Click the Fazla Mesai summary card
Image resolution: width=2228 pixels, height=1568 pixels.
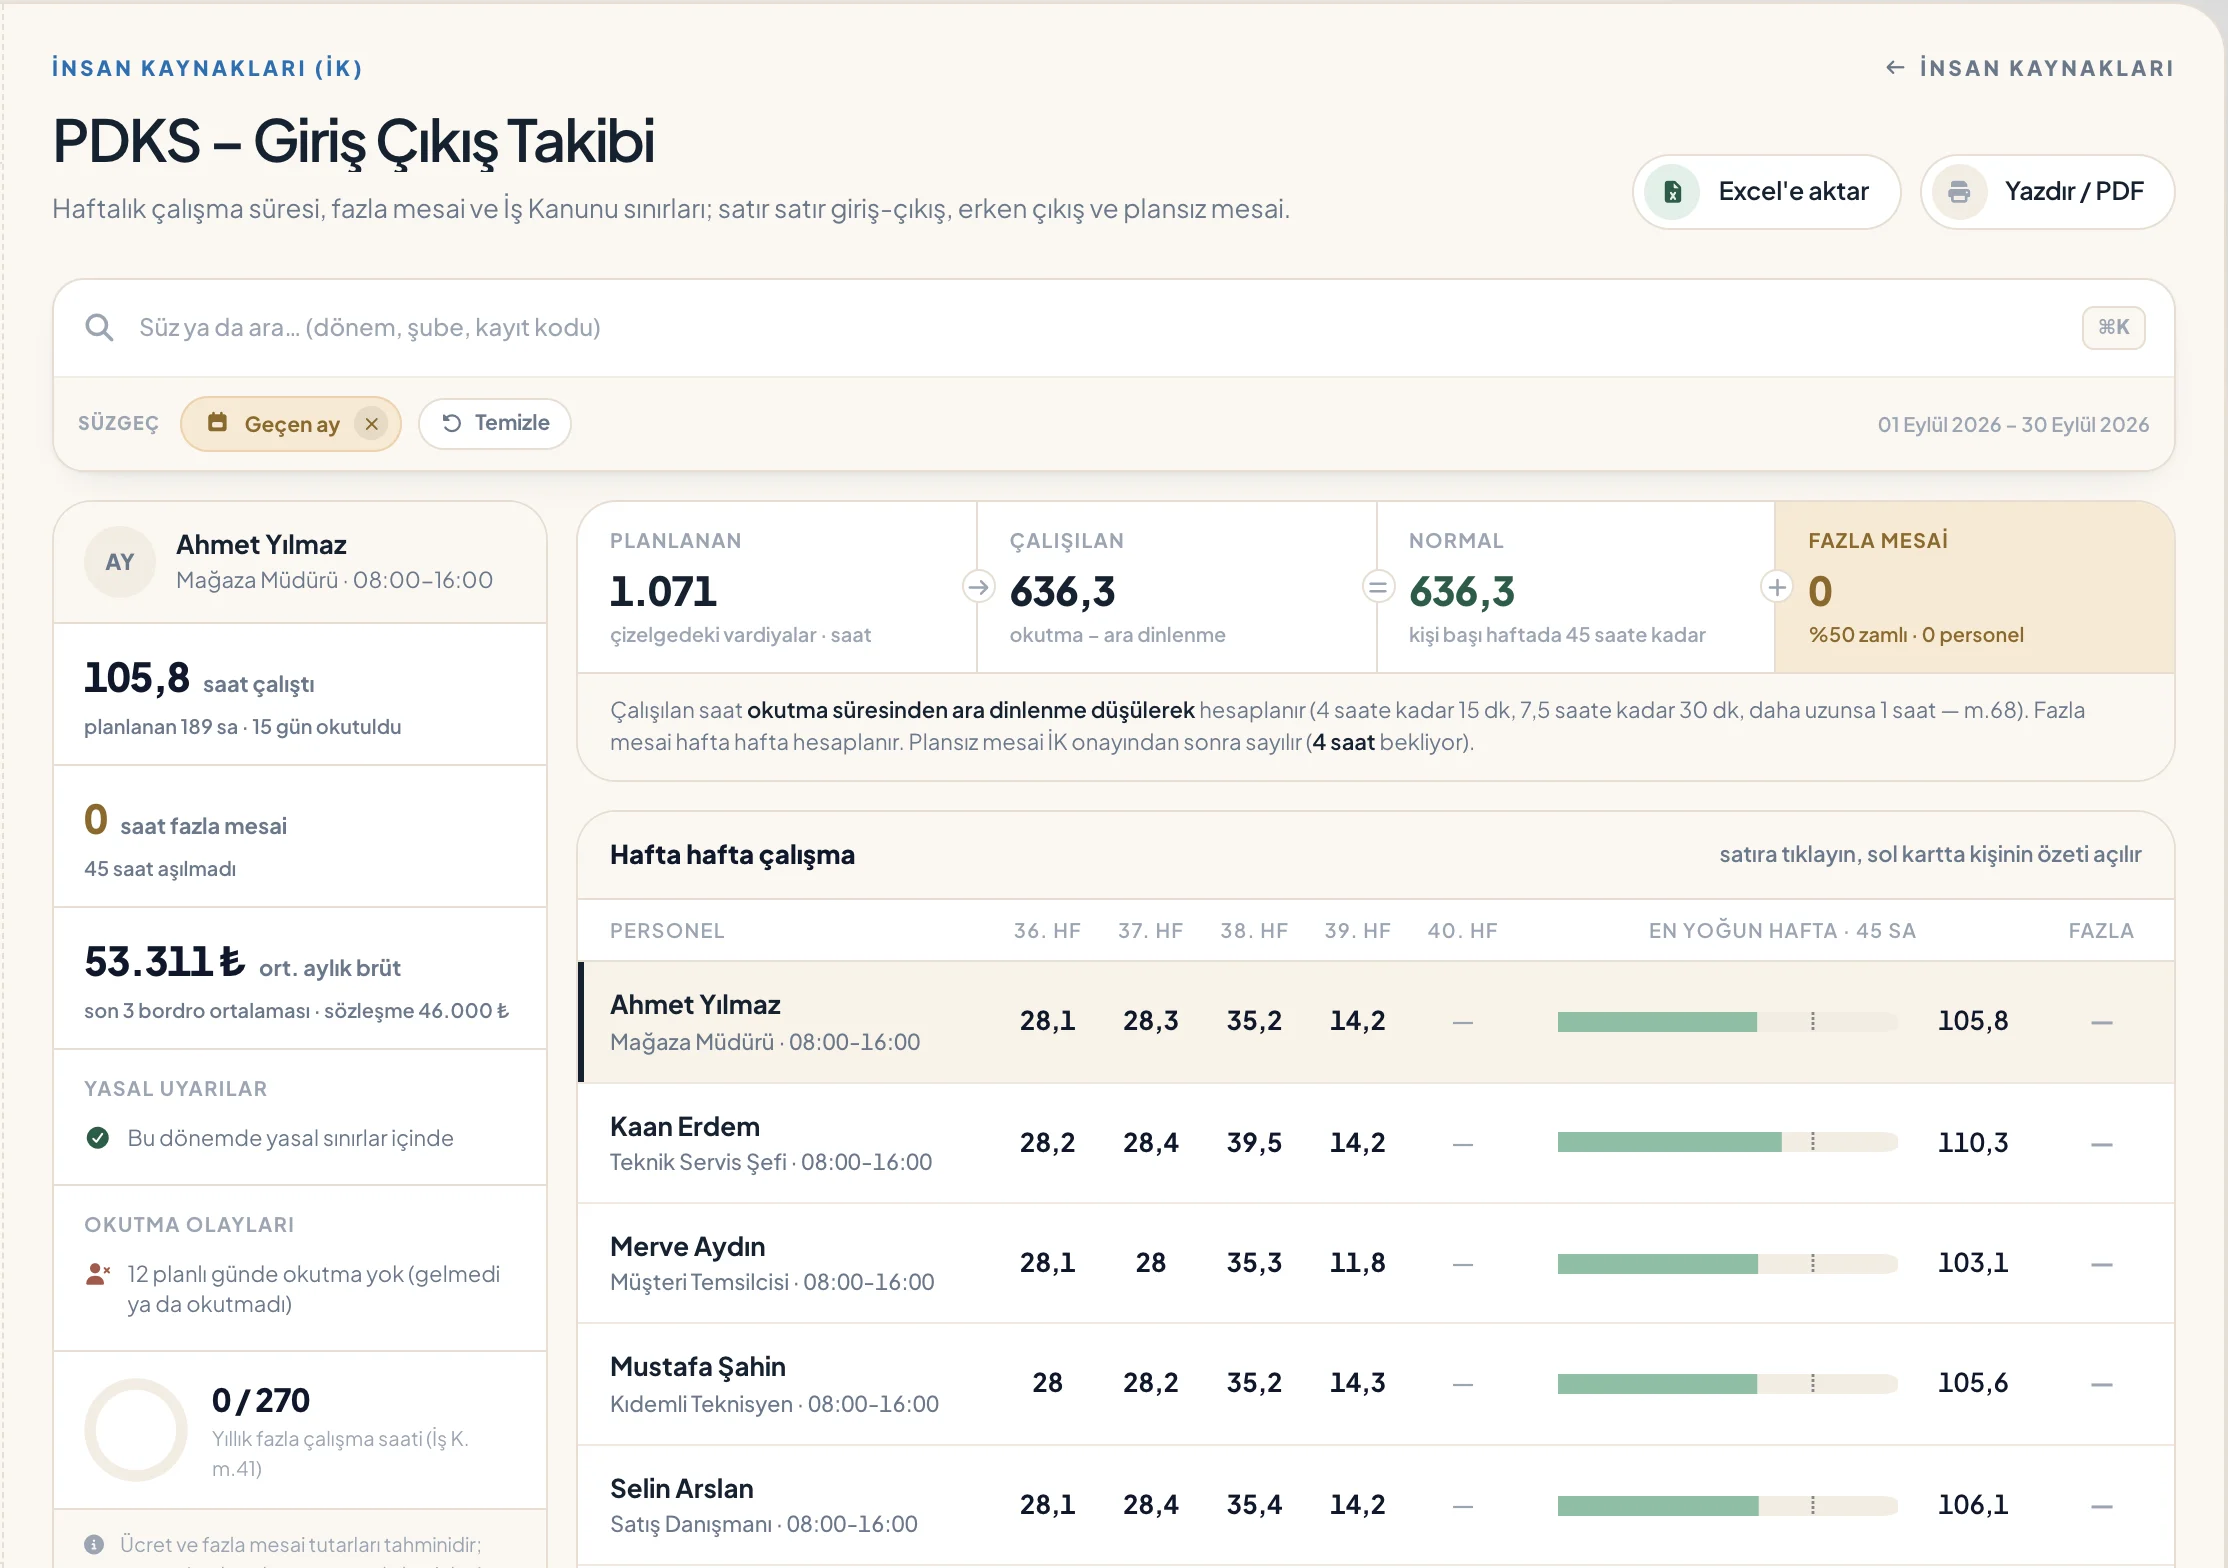pos(1974,587)
